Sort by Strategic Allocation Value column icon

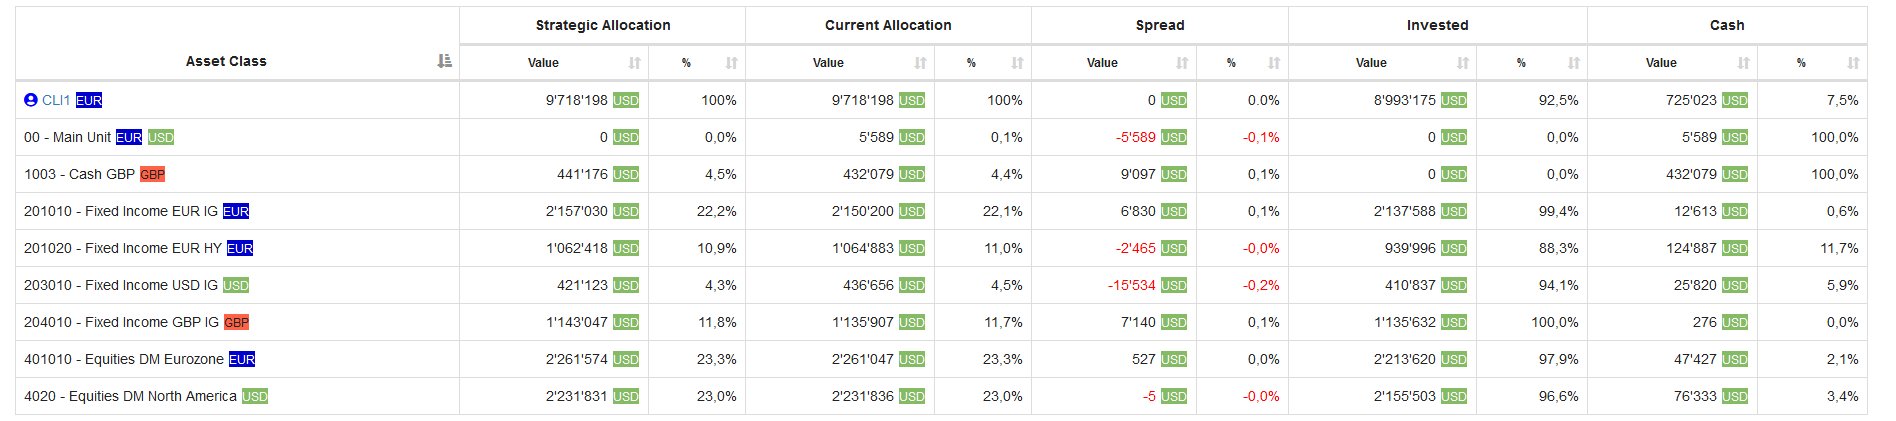[x=635, y=63]
